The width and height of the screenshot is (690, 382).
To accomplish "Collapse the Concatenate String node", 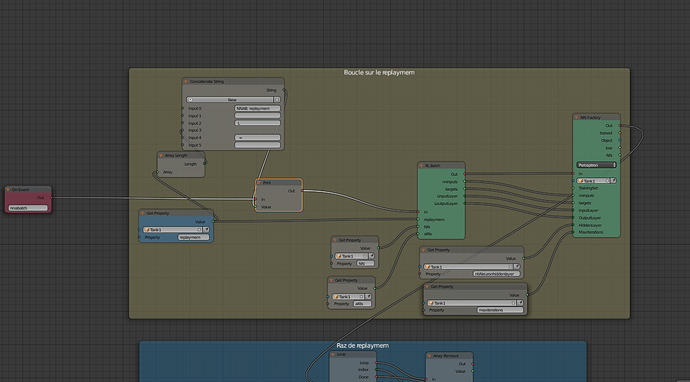I will tap(186, 81).
